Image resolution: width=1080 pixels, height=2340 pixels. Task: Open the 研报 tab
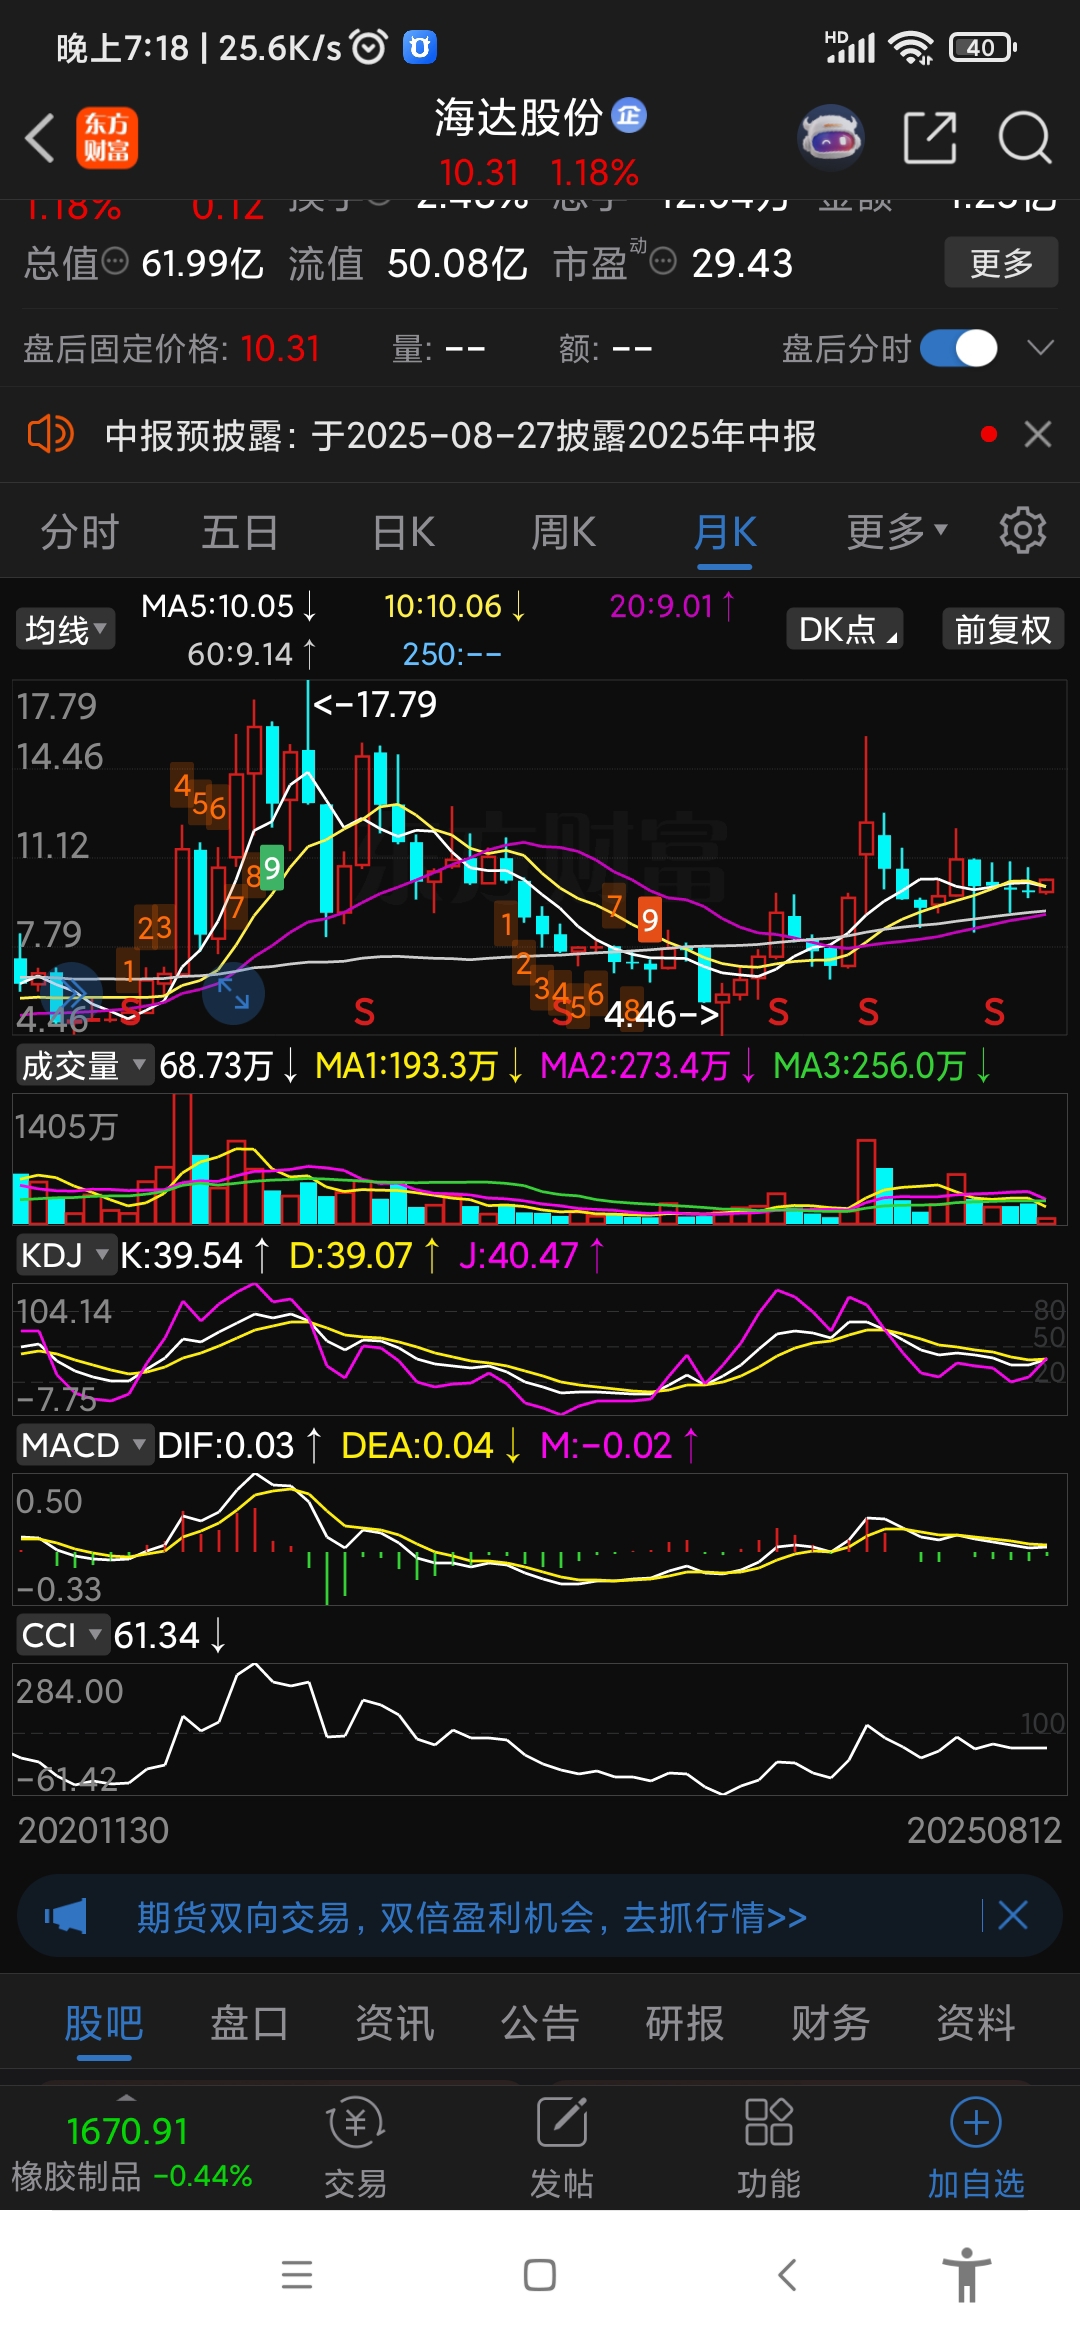(x=685, y=2023)
